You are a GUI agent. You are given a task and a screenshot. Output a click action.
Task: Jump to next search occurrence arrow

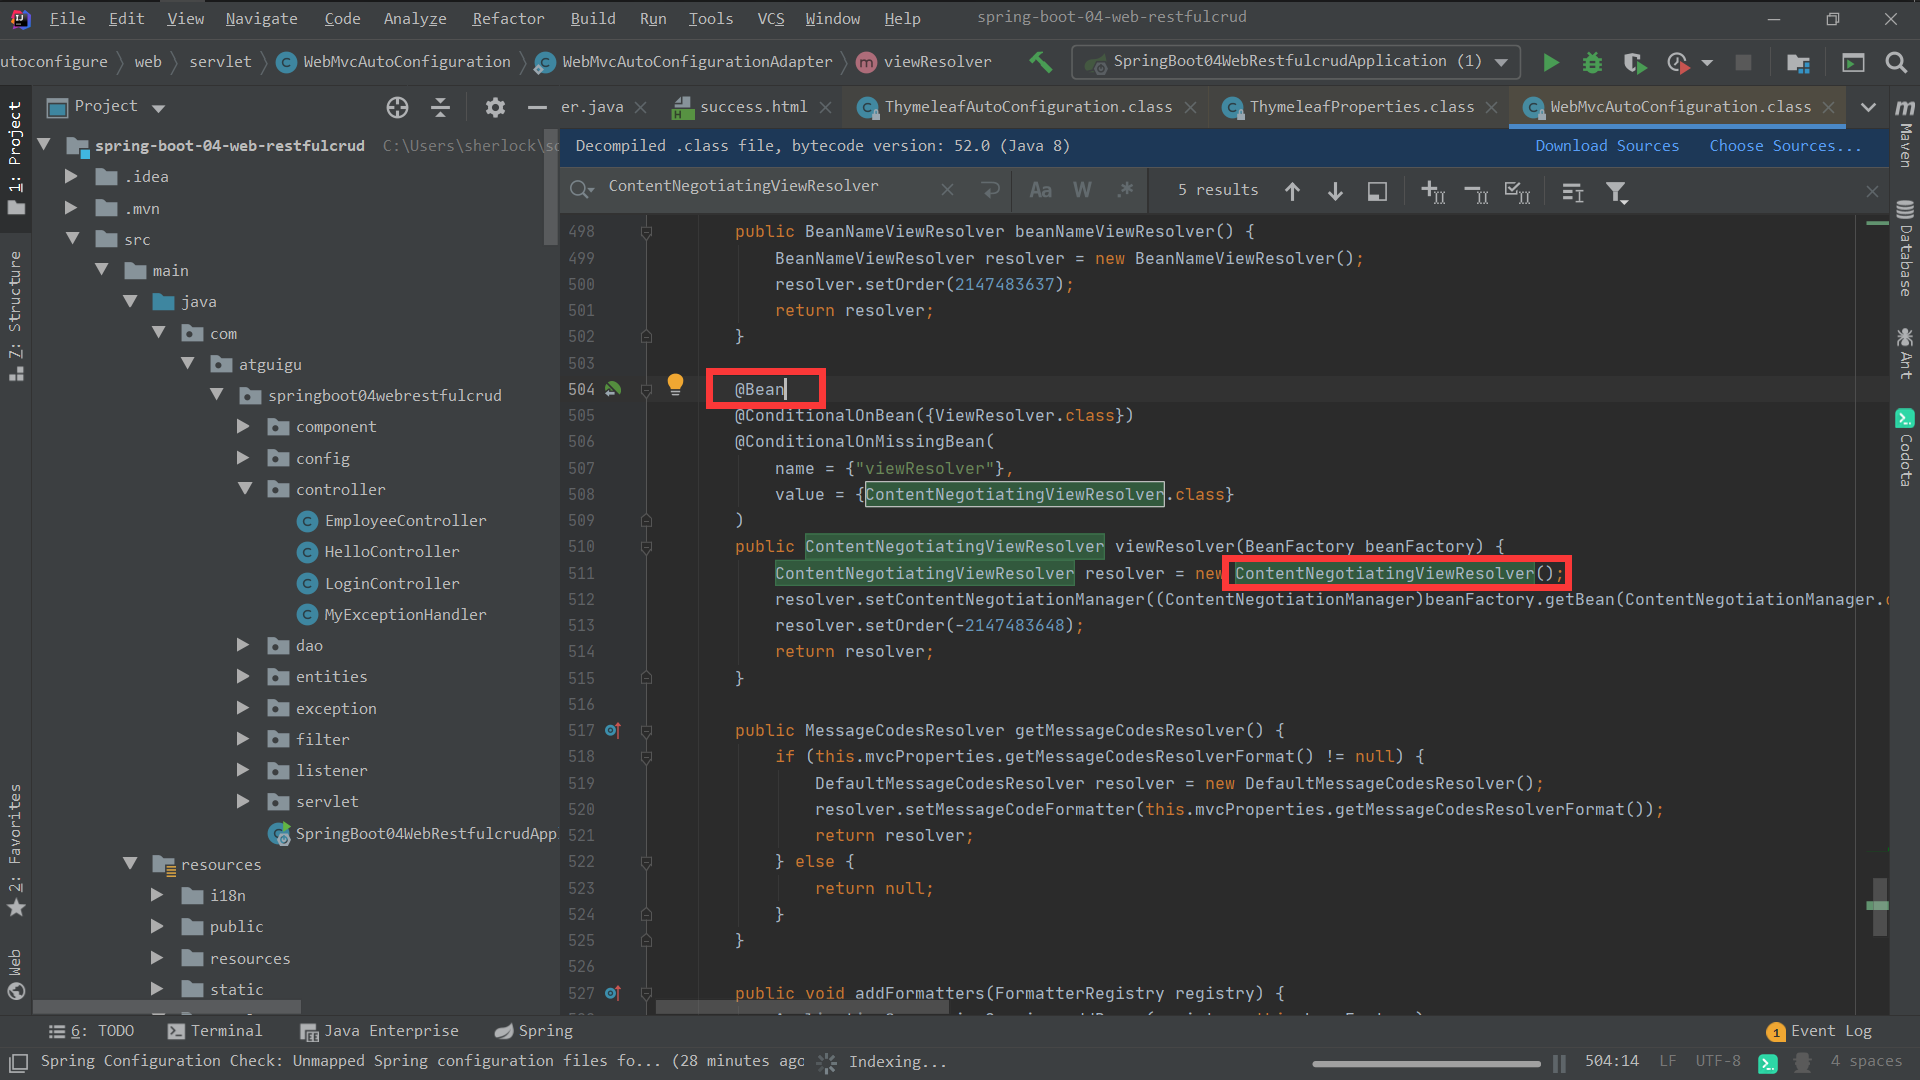(x=1335, y=191)
